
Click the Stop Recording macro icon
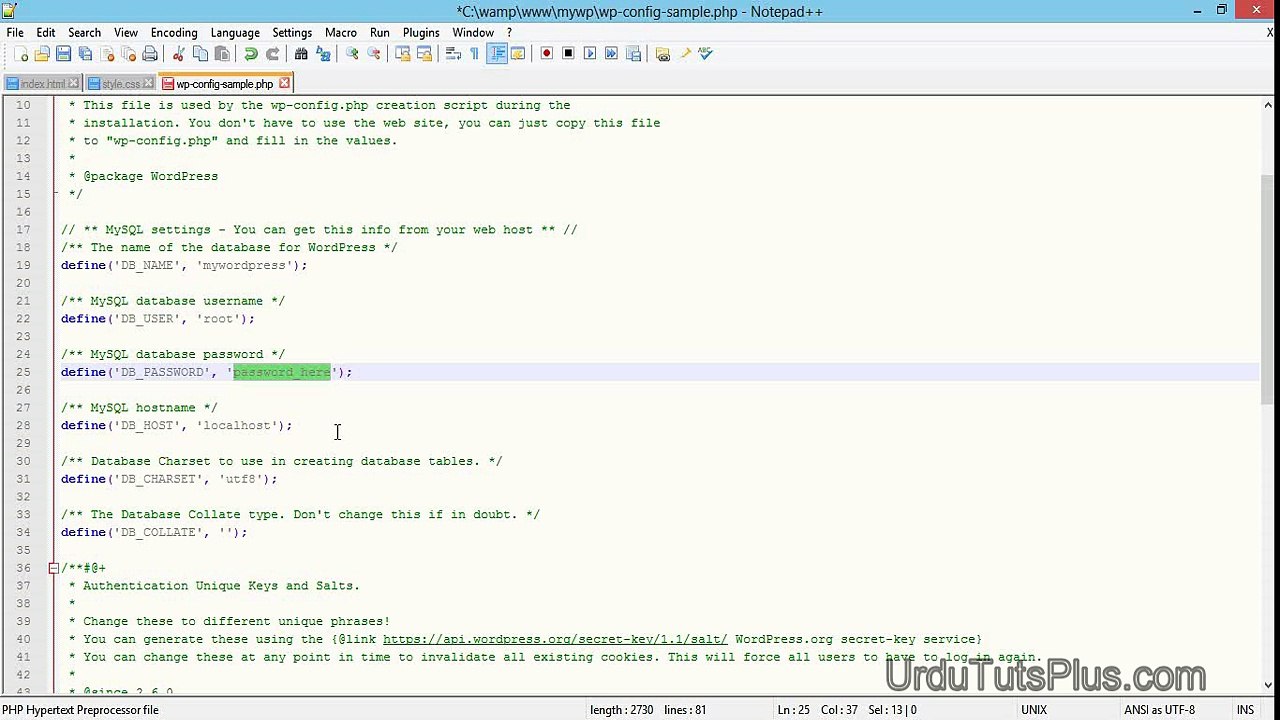point(568,53)
